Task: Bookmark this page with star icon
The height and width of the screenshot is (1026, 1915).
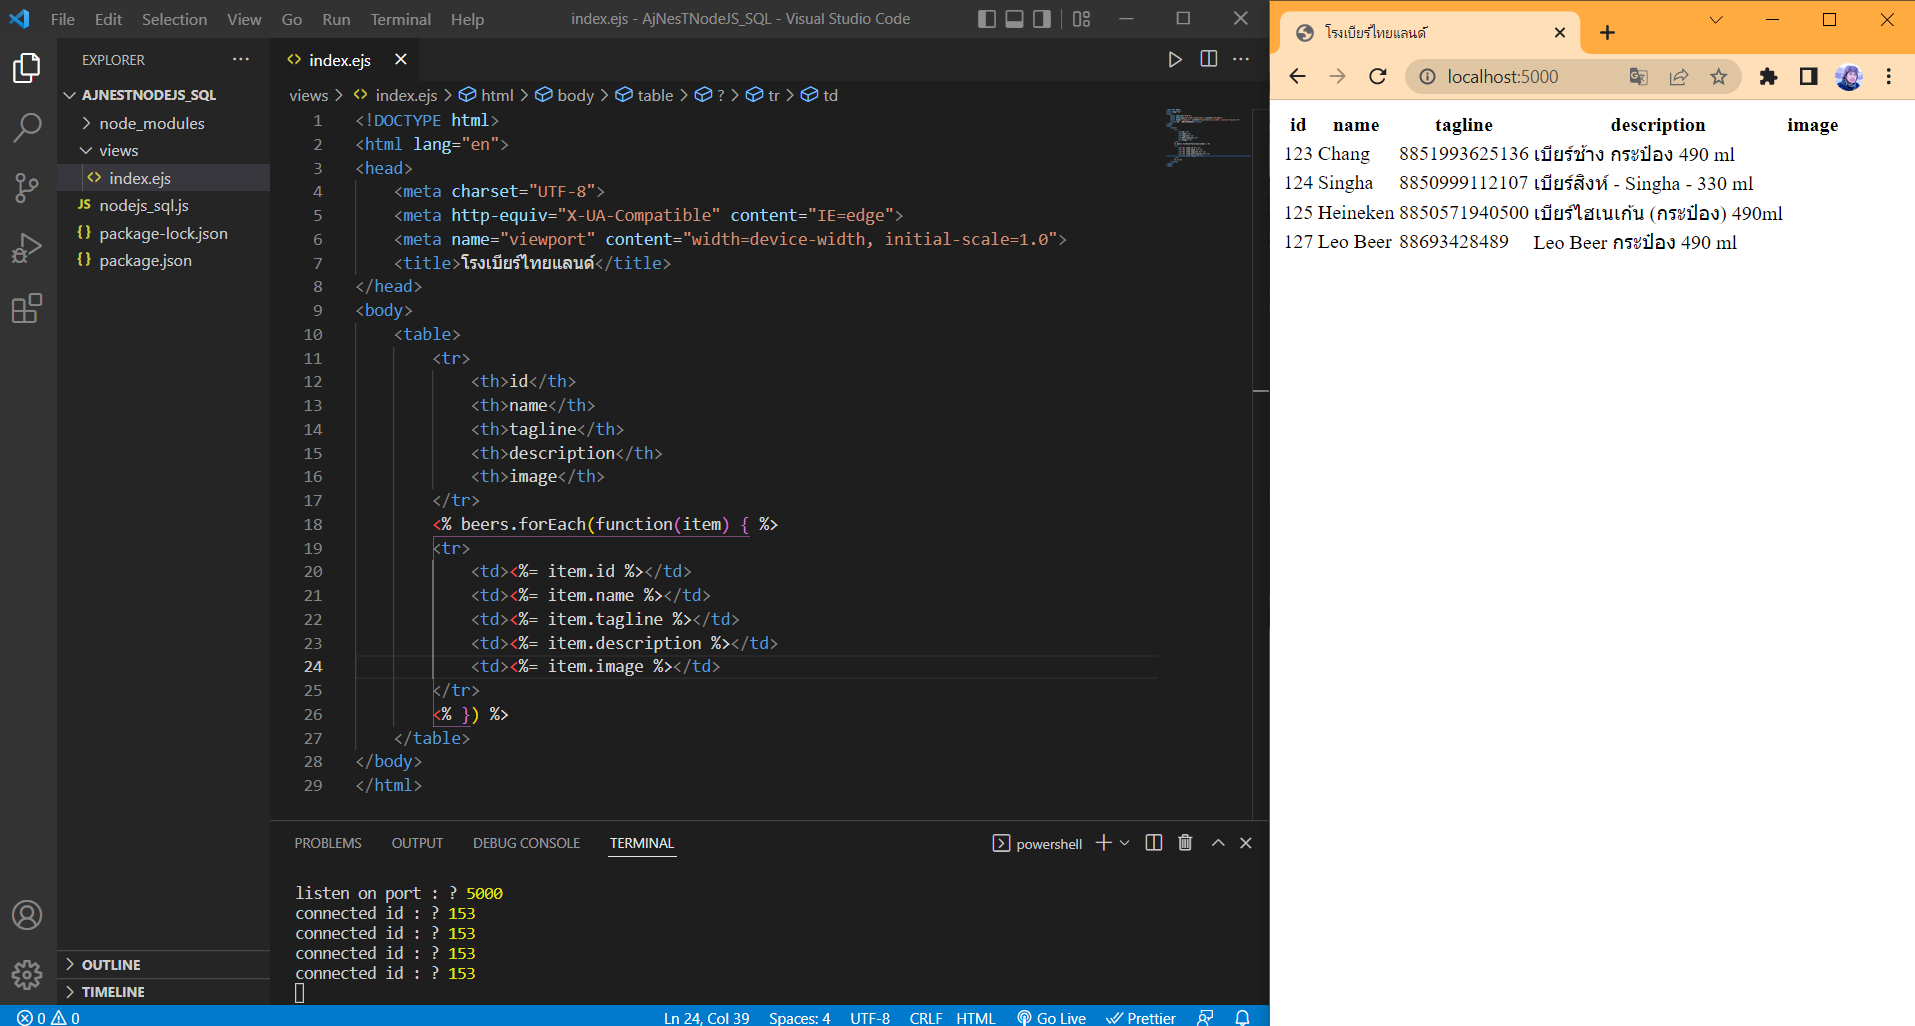Action: tap(1718, 77)
